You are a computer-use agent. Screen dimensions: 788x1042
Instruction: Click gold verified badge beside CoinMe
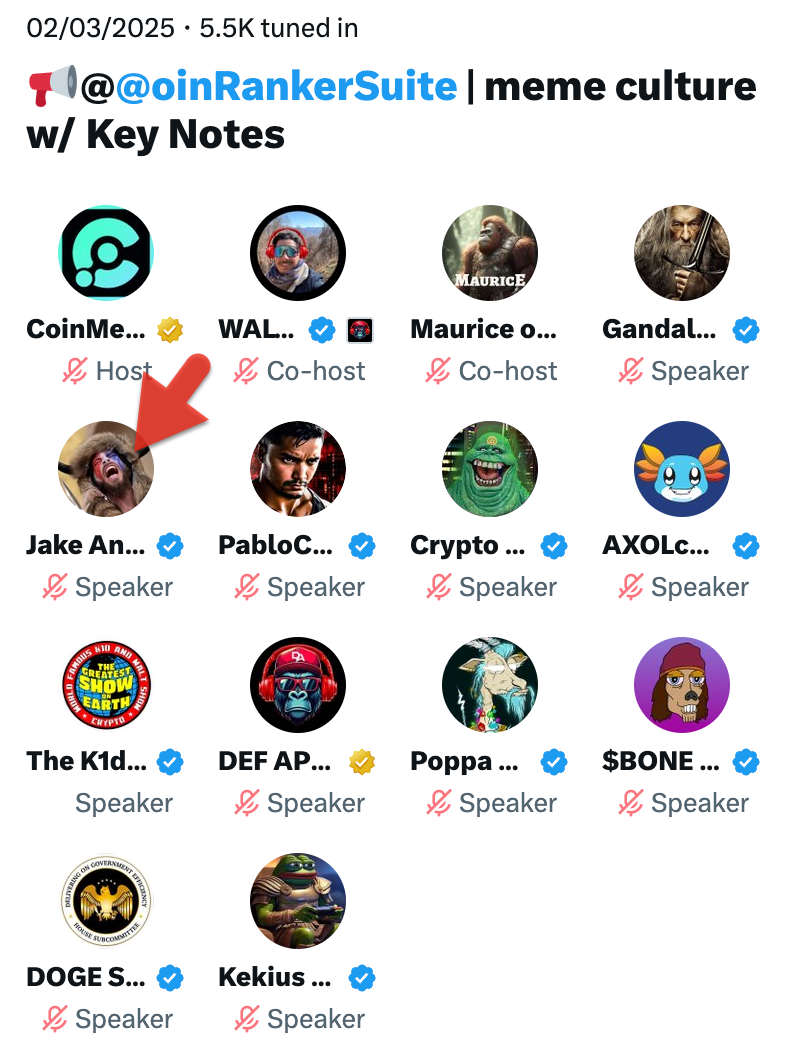click(170, 330)
